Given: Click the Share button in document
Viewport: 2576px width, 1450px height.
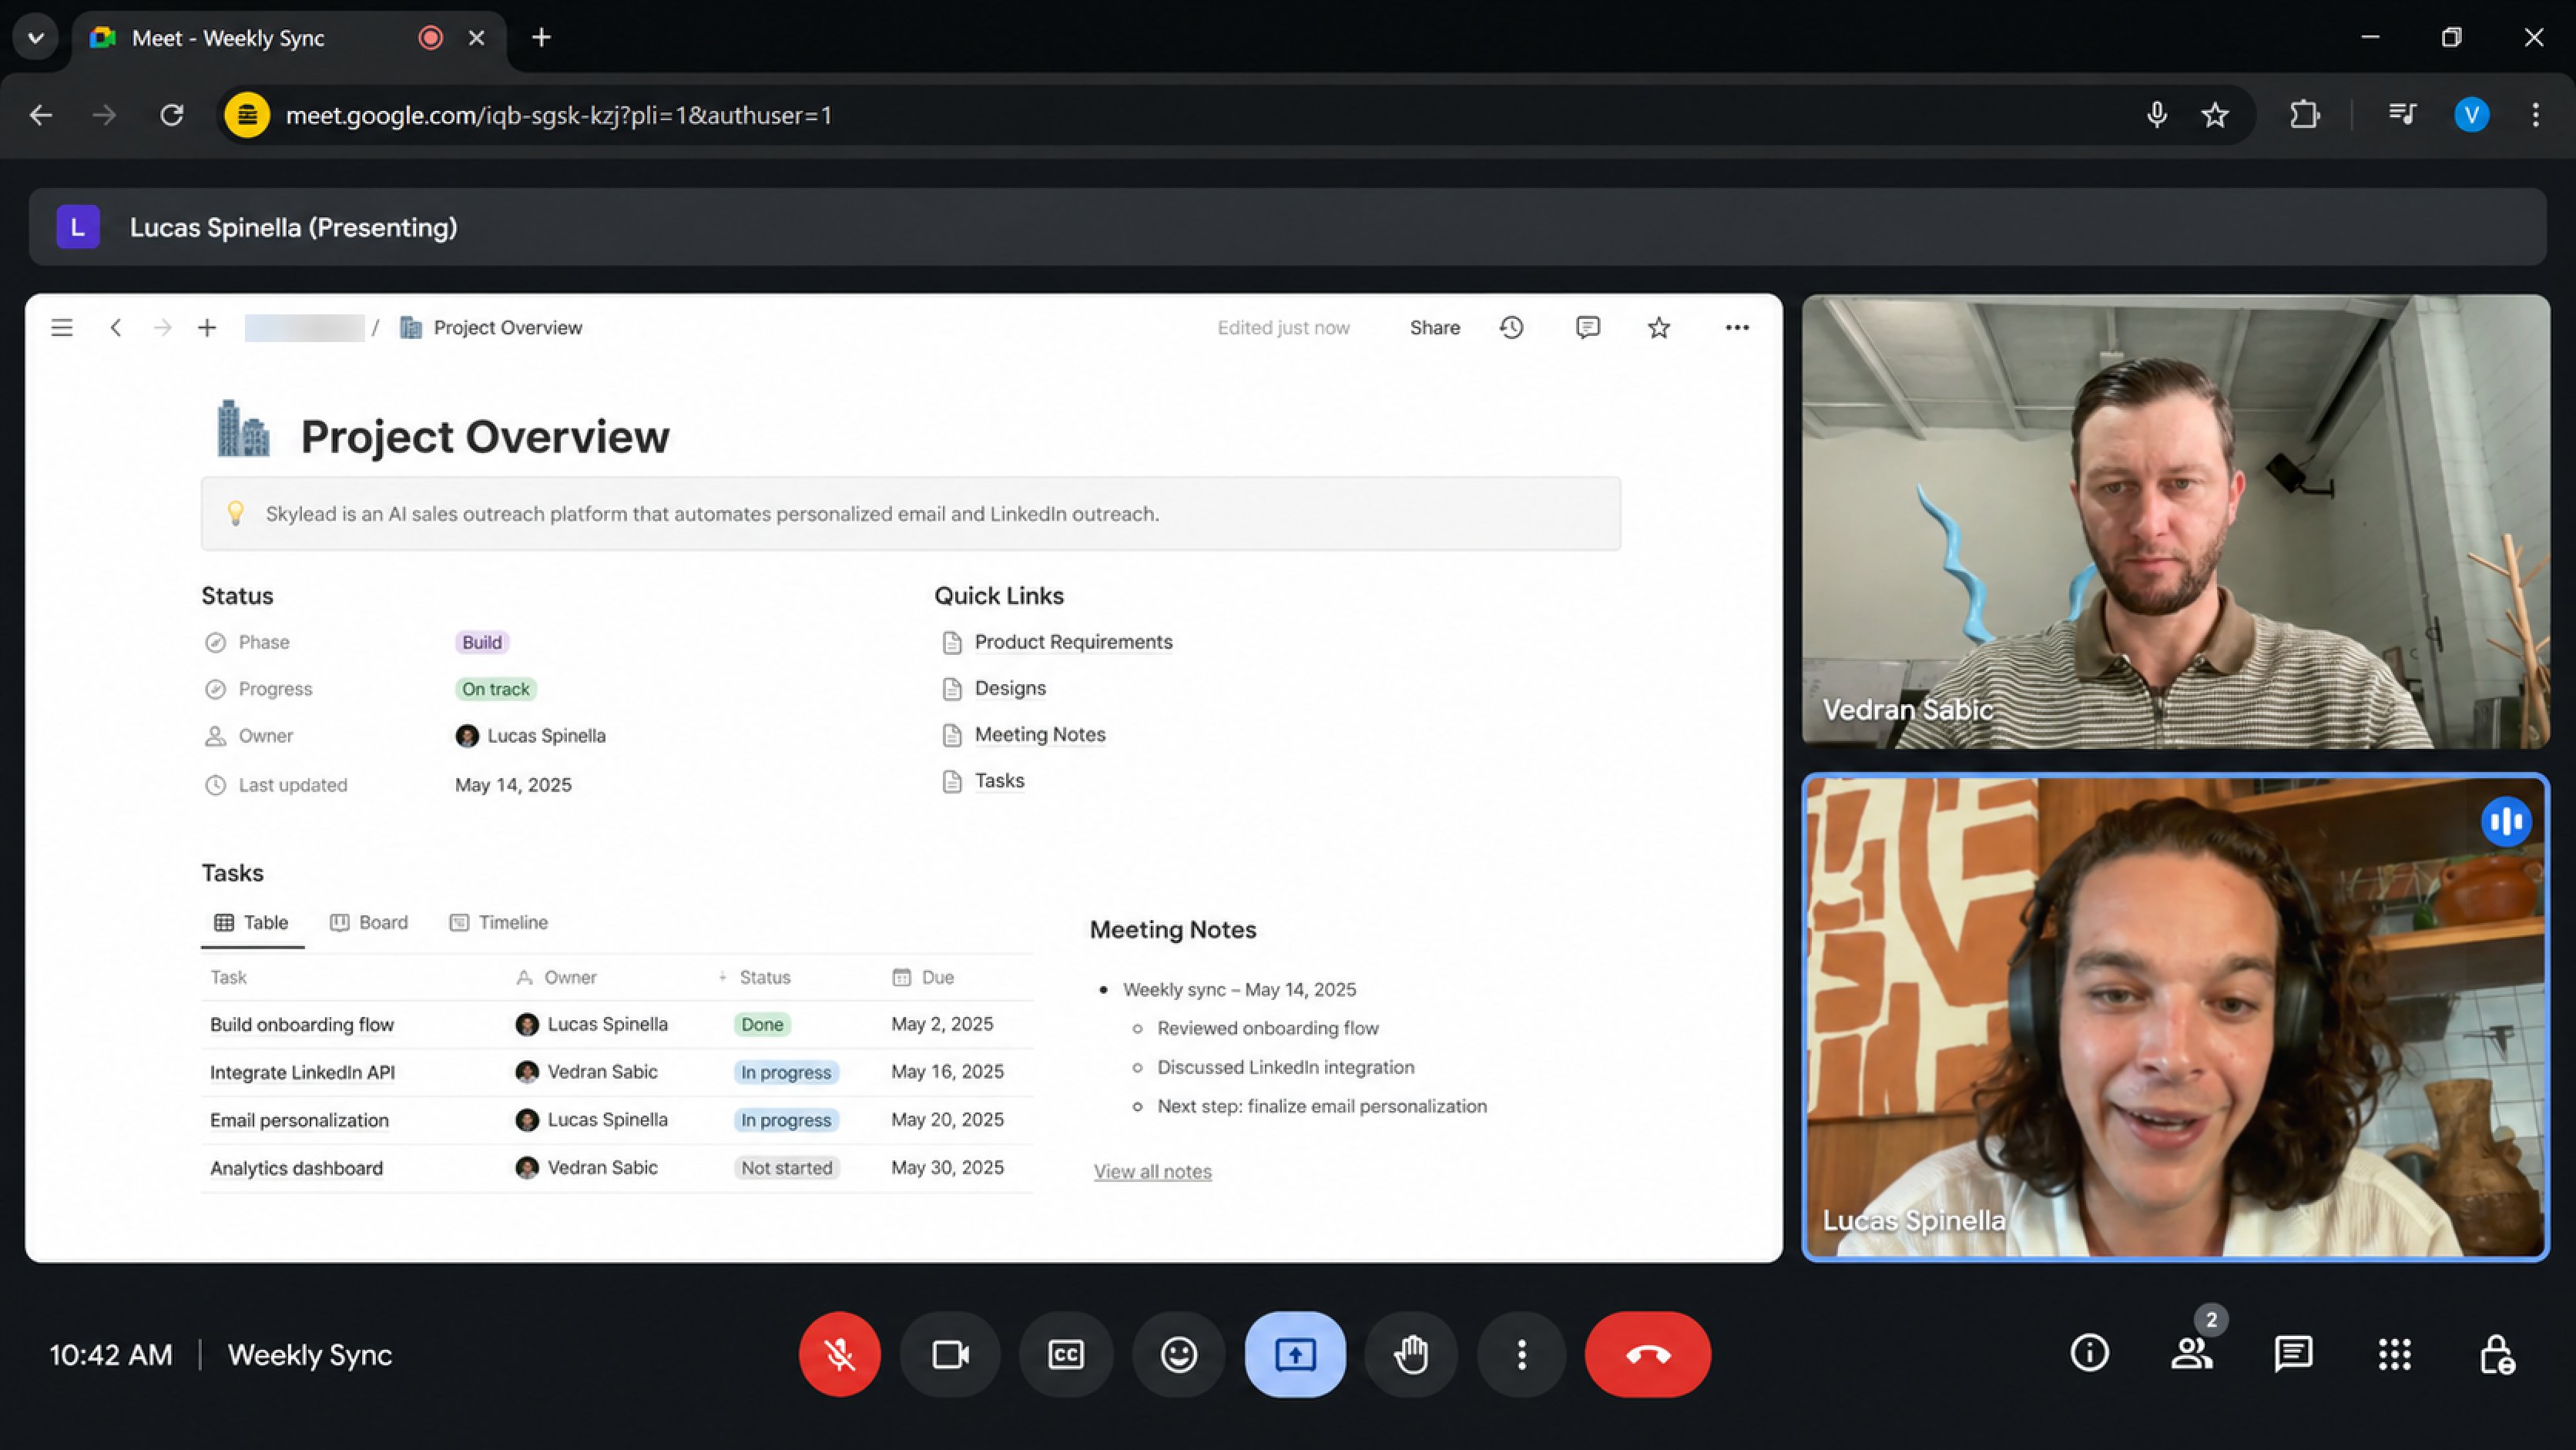Looking at the screenshot, I should pos(1434,327).
